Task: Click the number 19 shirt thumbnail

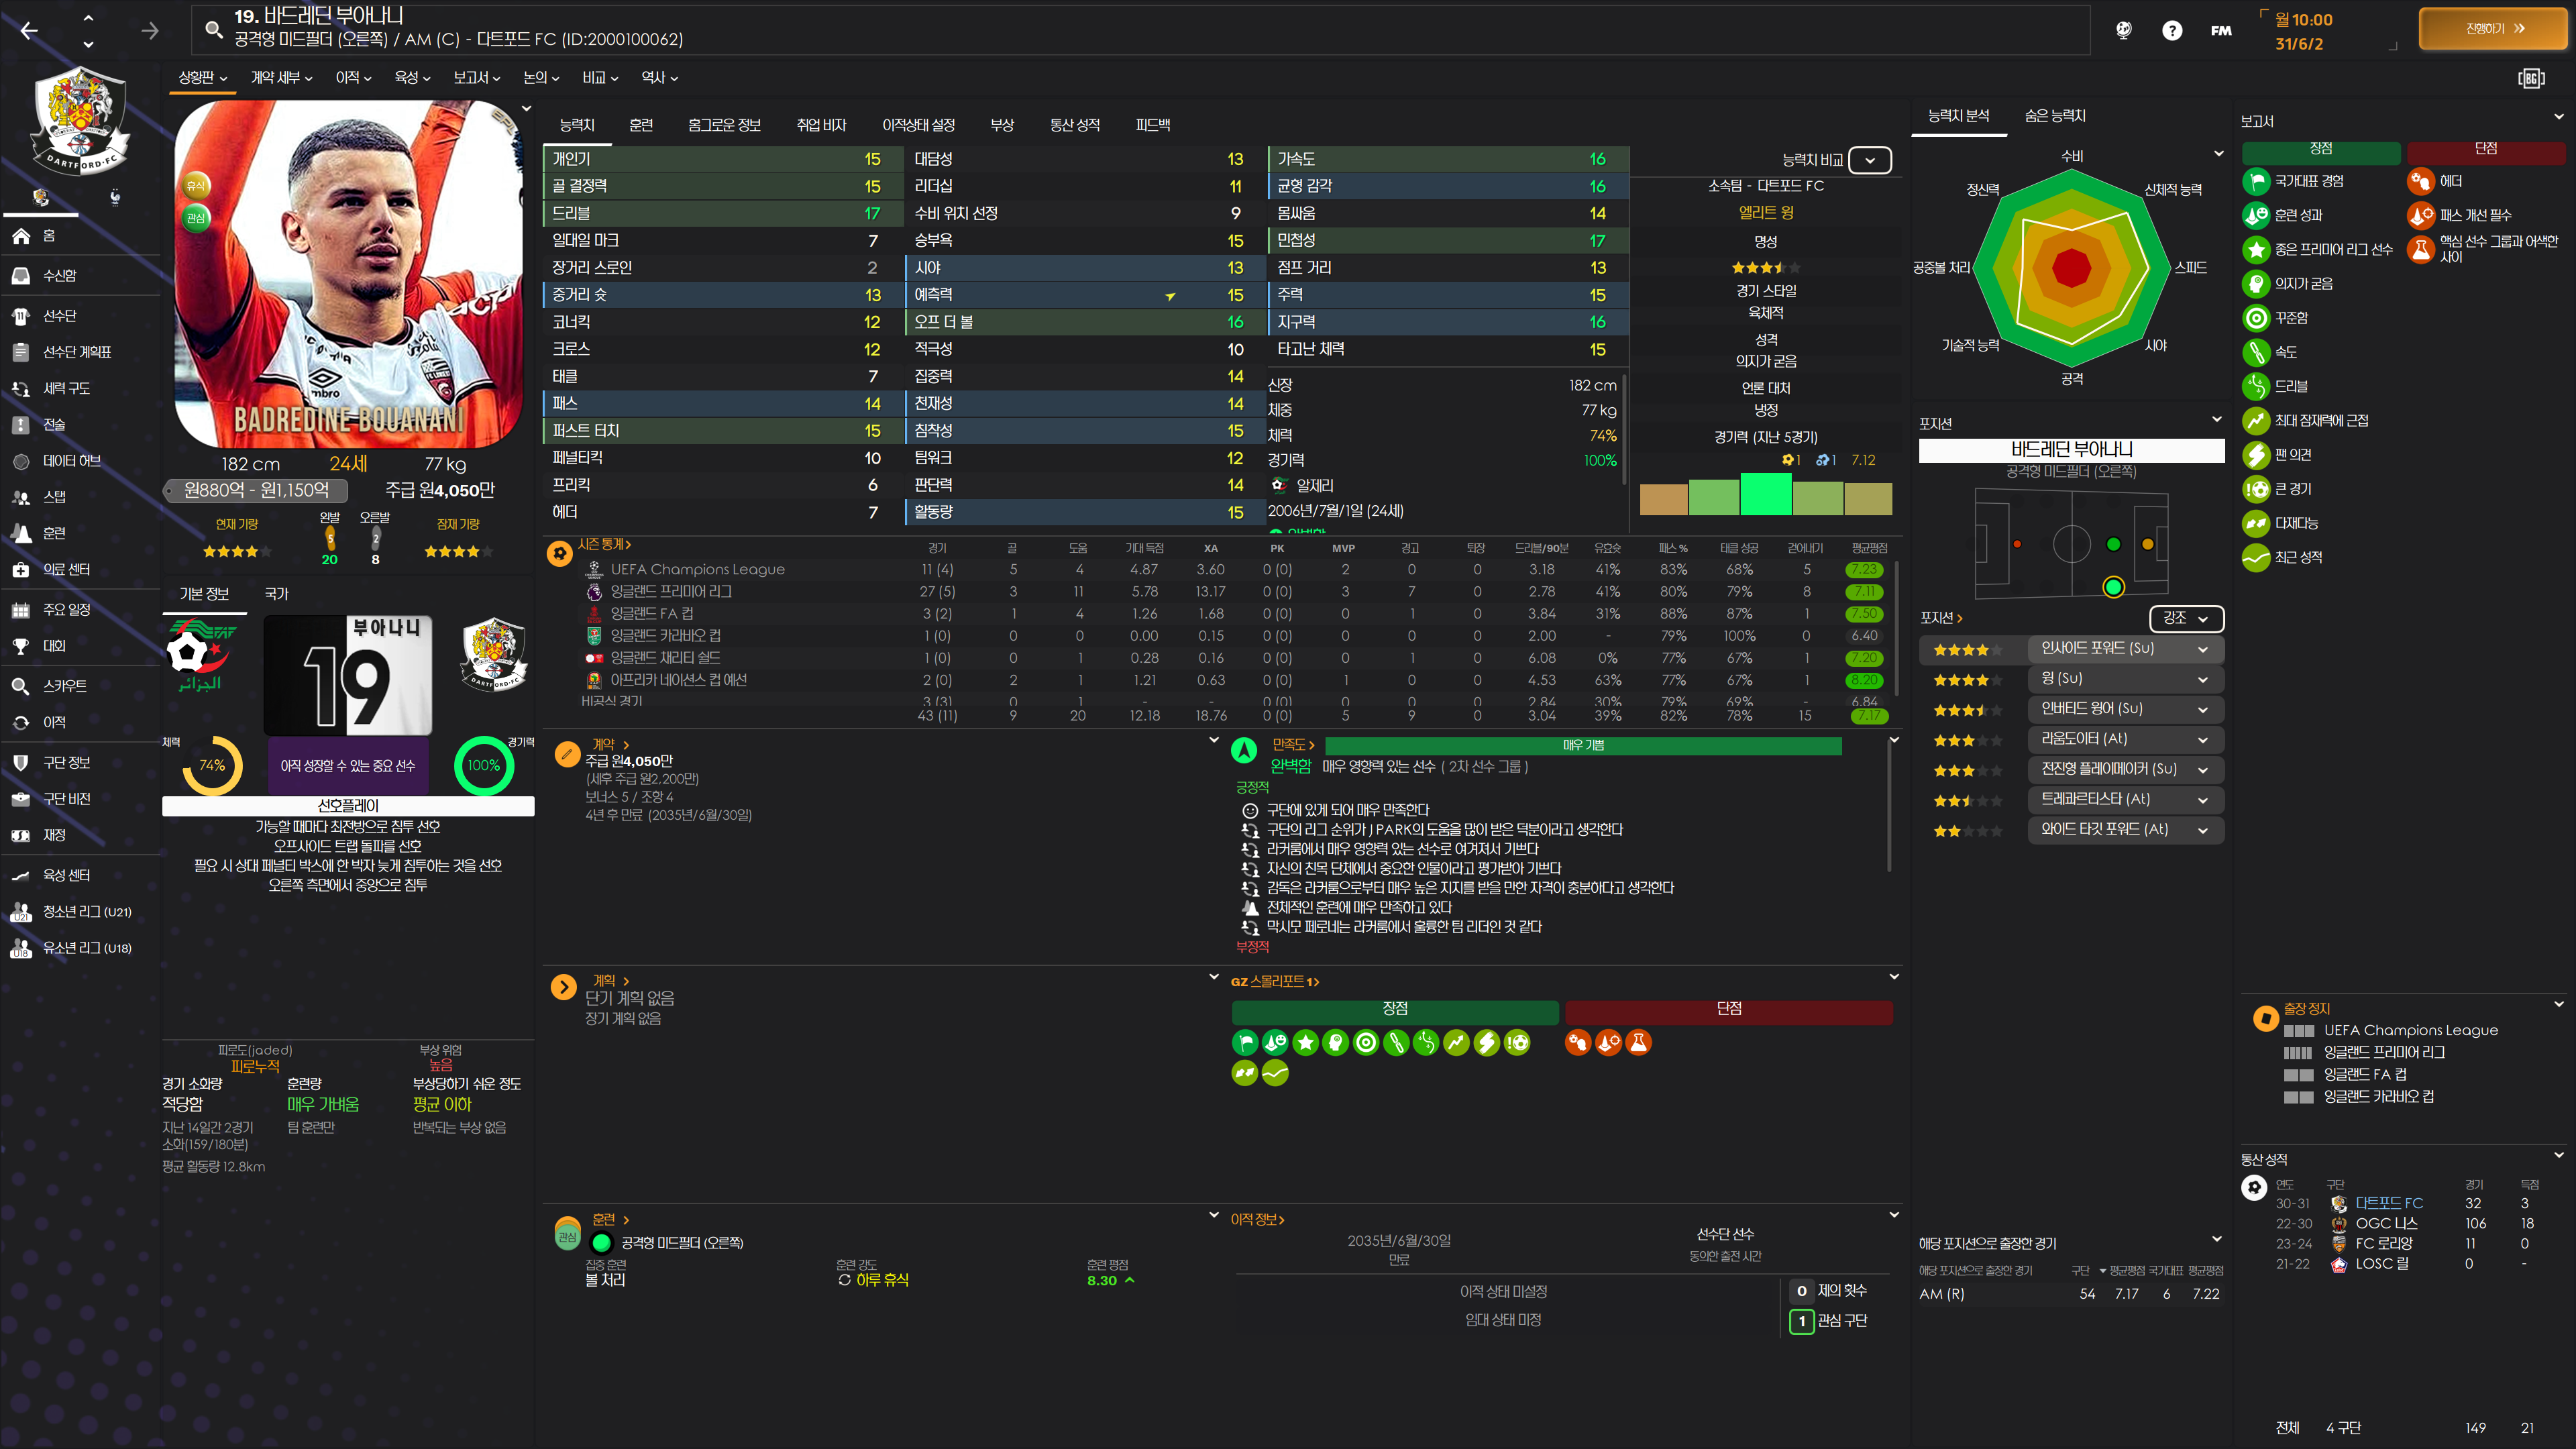Action: coord(348,675)
